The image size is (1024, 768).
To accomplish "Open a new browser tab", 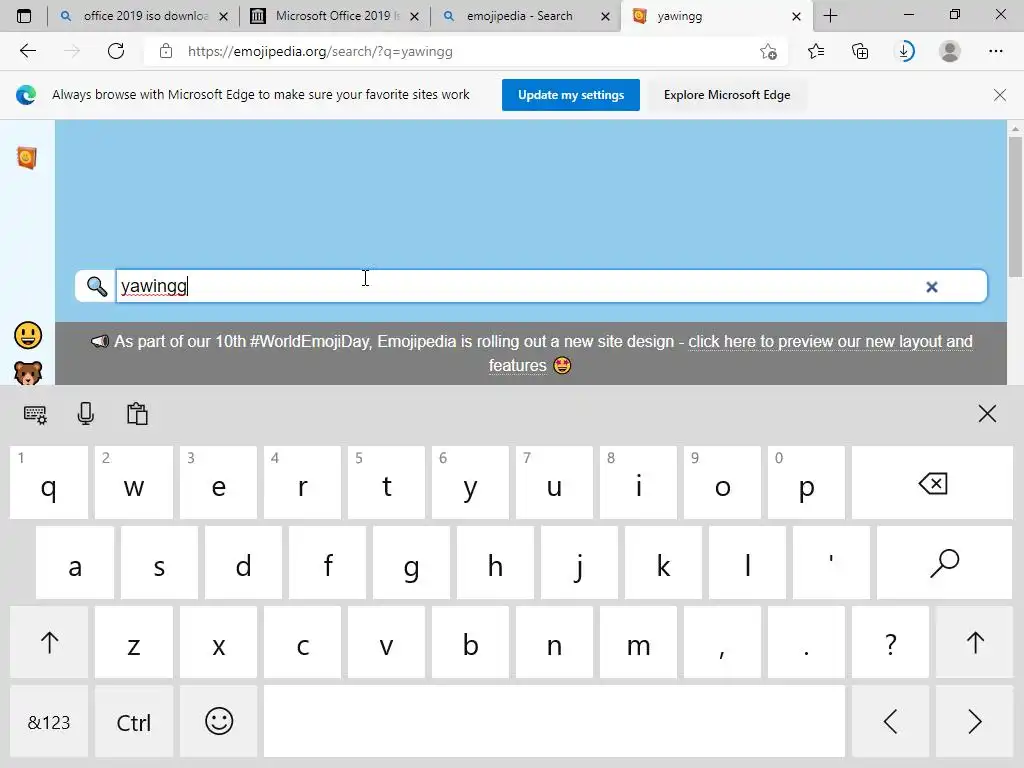I will click(x=830, y=16).
